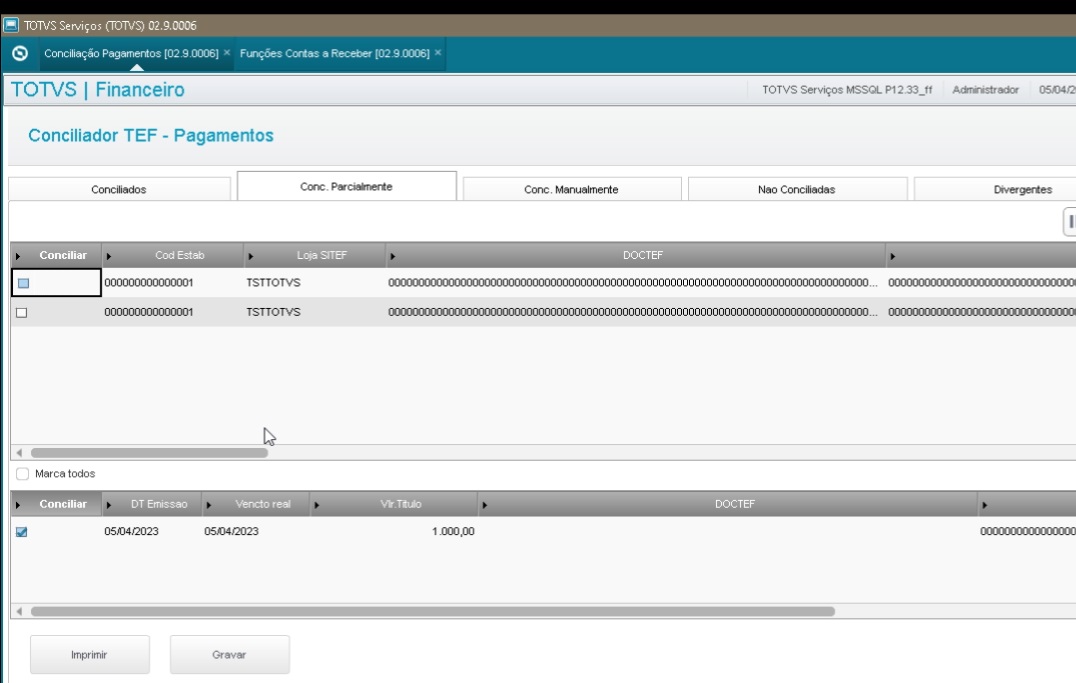Open the Divergentes tab

(1022, 189)
